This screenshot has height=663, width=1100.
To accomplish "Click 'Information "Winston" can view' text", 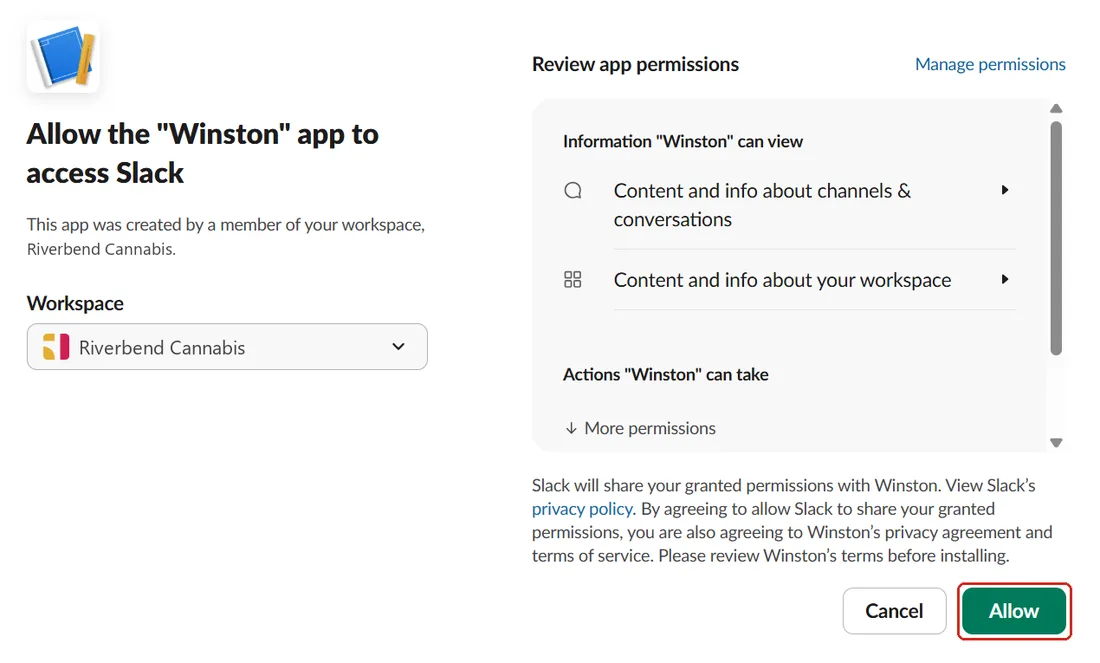I will tap(683, 142).
